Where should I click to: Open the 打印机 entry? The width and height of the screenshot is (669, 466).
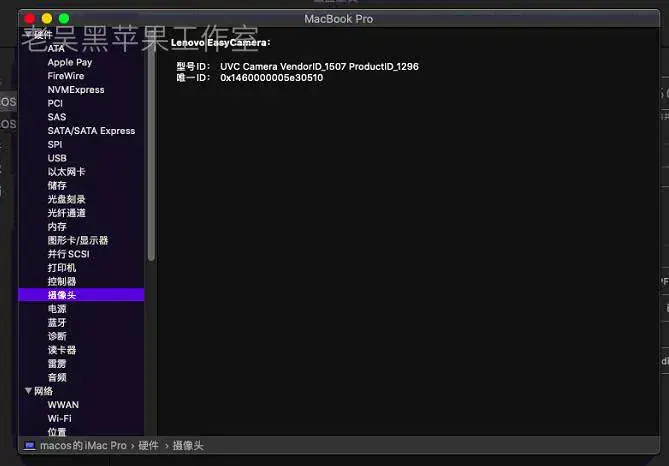[62, 268]
